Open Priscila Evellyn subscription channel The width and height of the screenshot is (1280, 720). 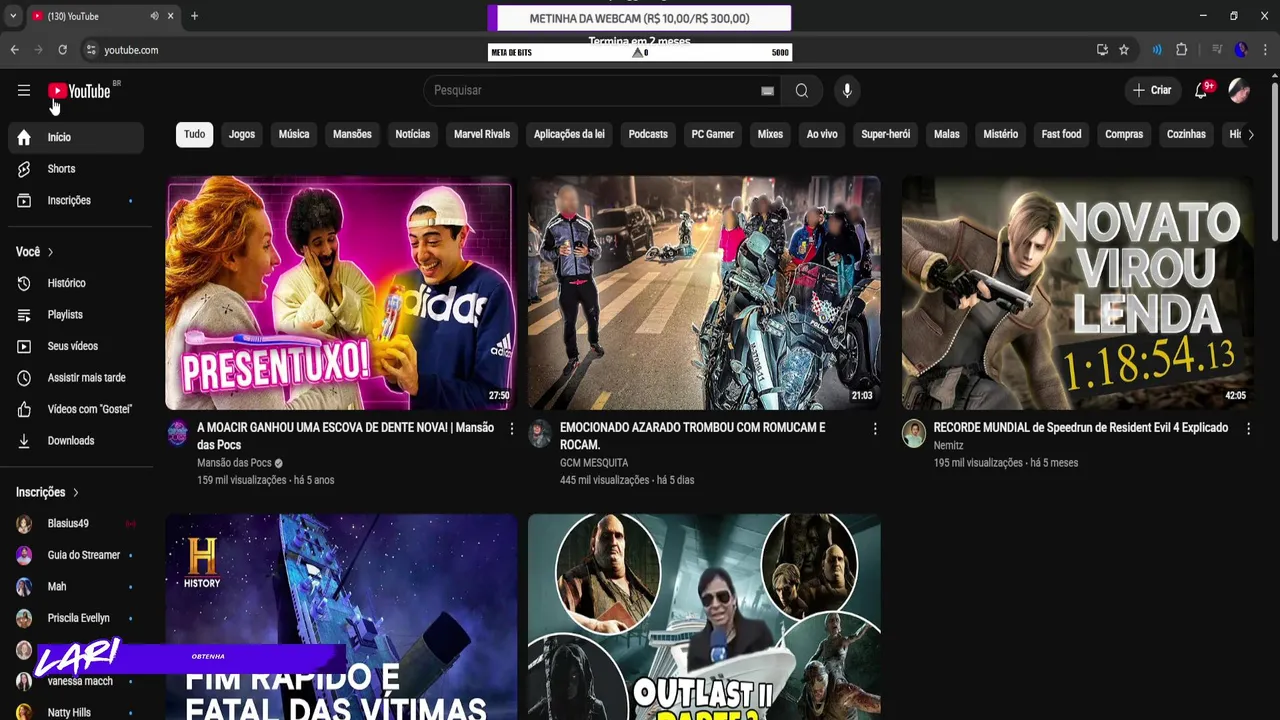click(76, 618)
